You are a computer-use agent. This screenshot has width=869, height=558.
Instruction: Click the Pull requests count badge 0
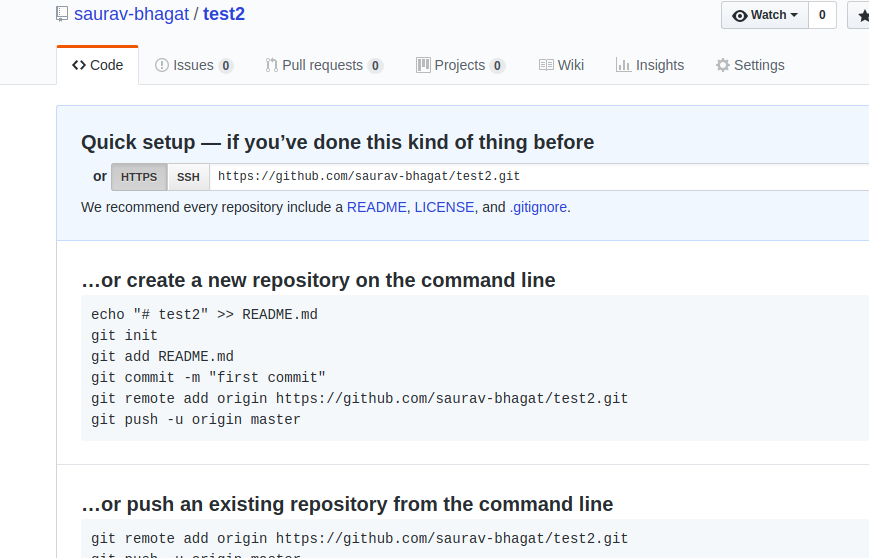[x=375, y=66]
